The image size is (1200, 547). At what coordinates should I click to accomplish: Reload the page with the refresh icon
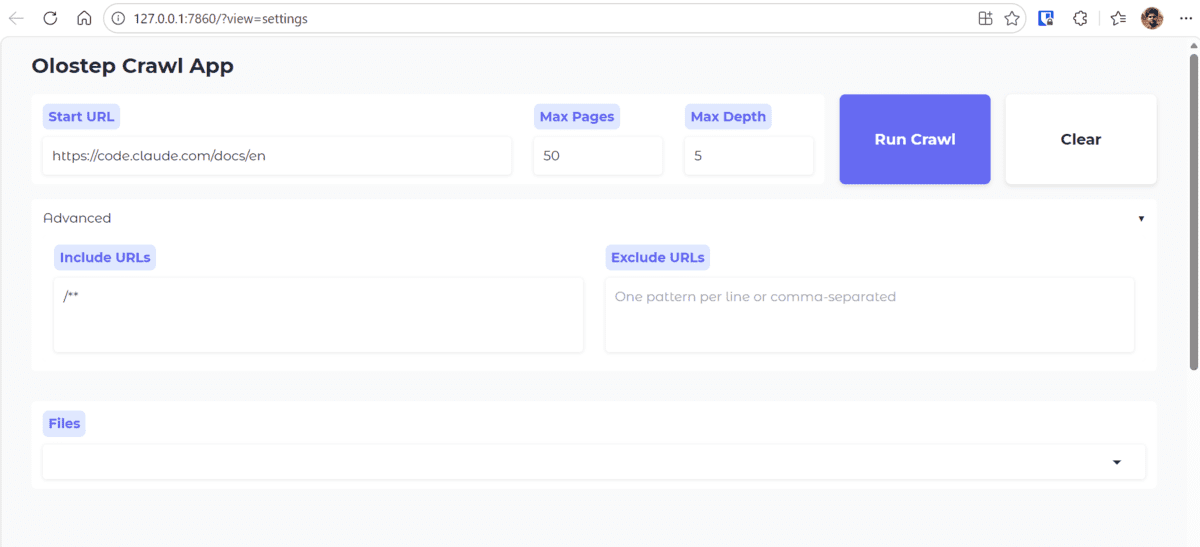[50, 18]
